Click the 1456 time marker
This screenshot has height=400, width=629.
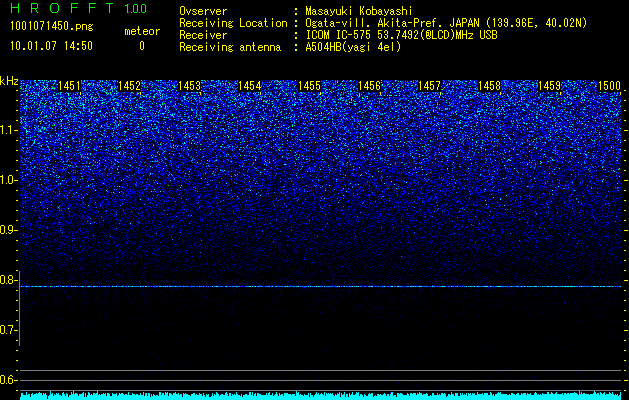coord(369,86)
